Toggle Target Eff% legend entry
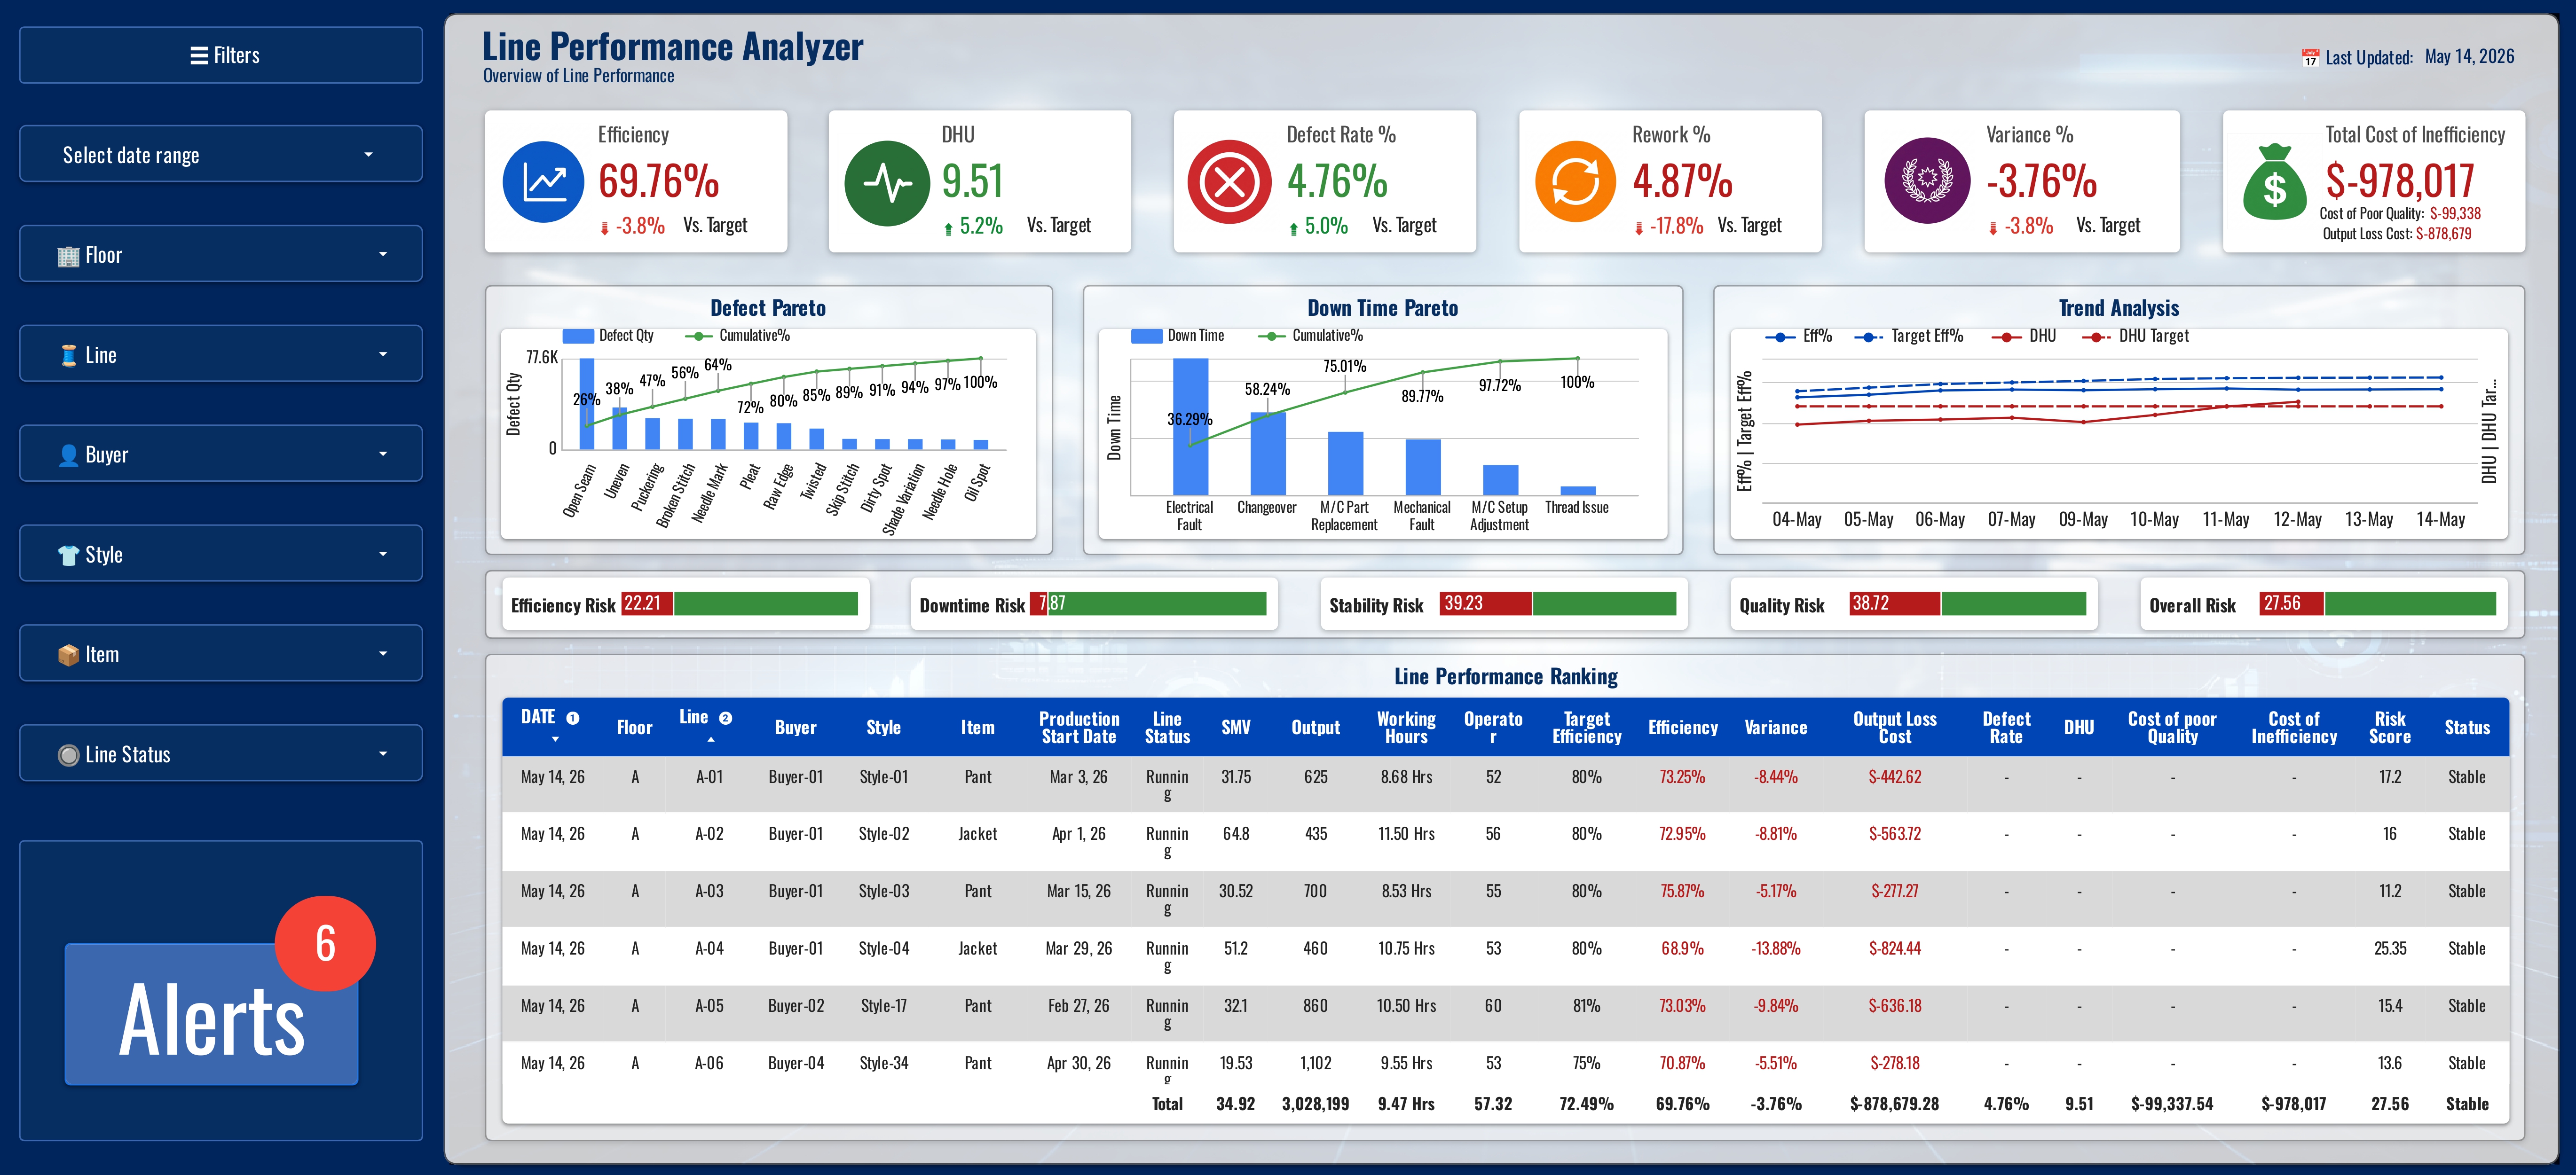 coord(1909,337)
